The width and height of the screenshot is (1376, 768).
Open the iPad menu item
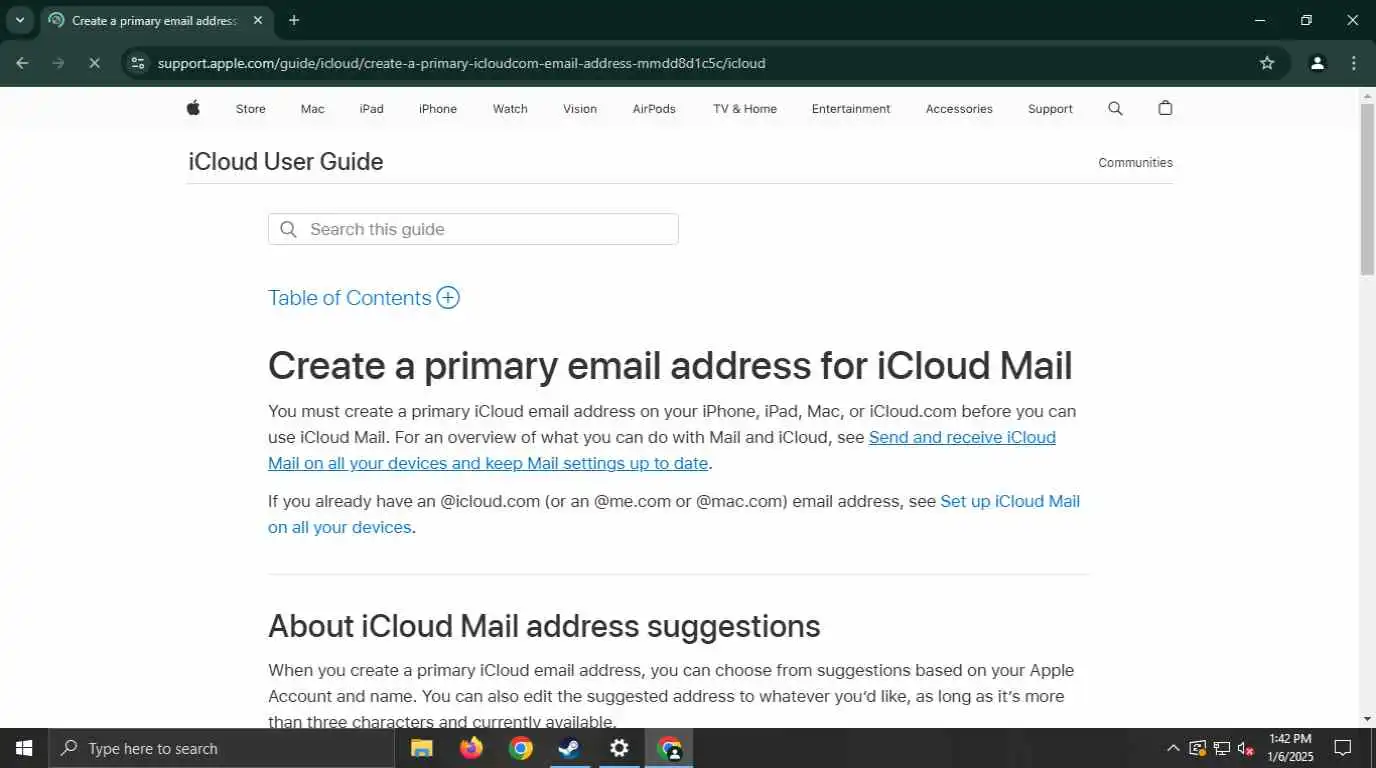pos(372,109)
